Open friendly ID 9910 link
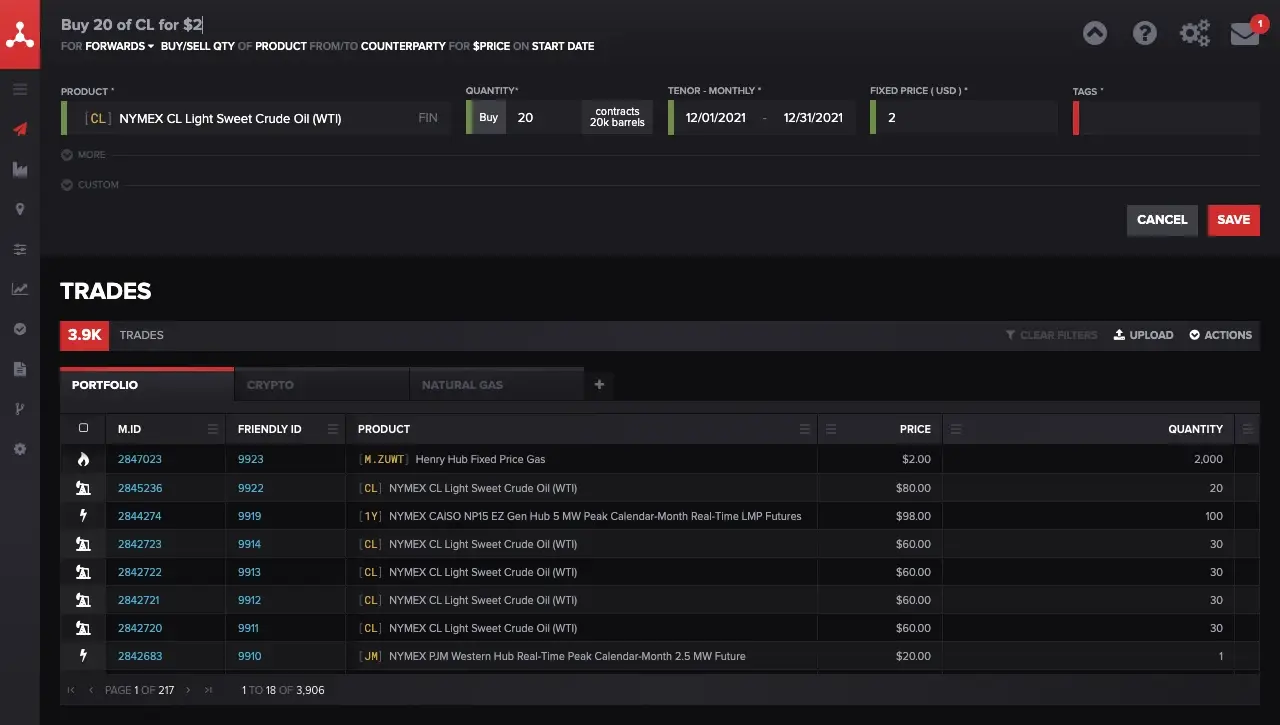Image resolution: width=1280 pixels, height=725 pixels. point(250,656)
